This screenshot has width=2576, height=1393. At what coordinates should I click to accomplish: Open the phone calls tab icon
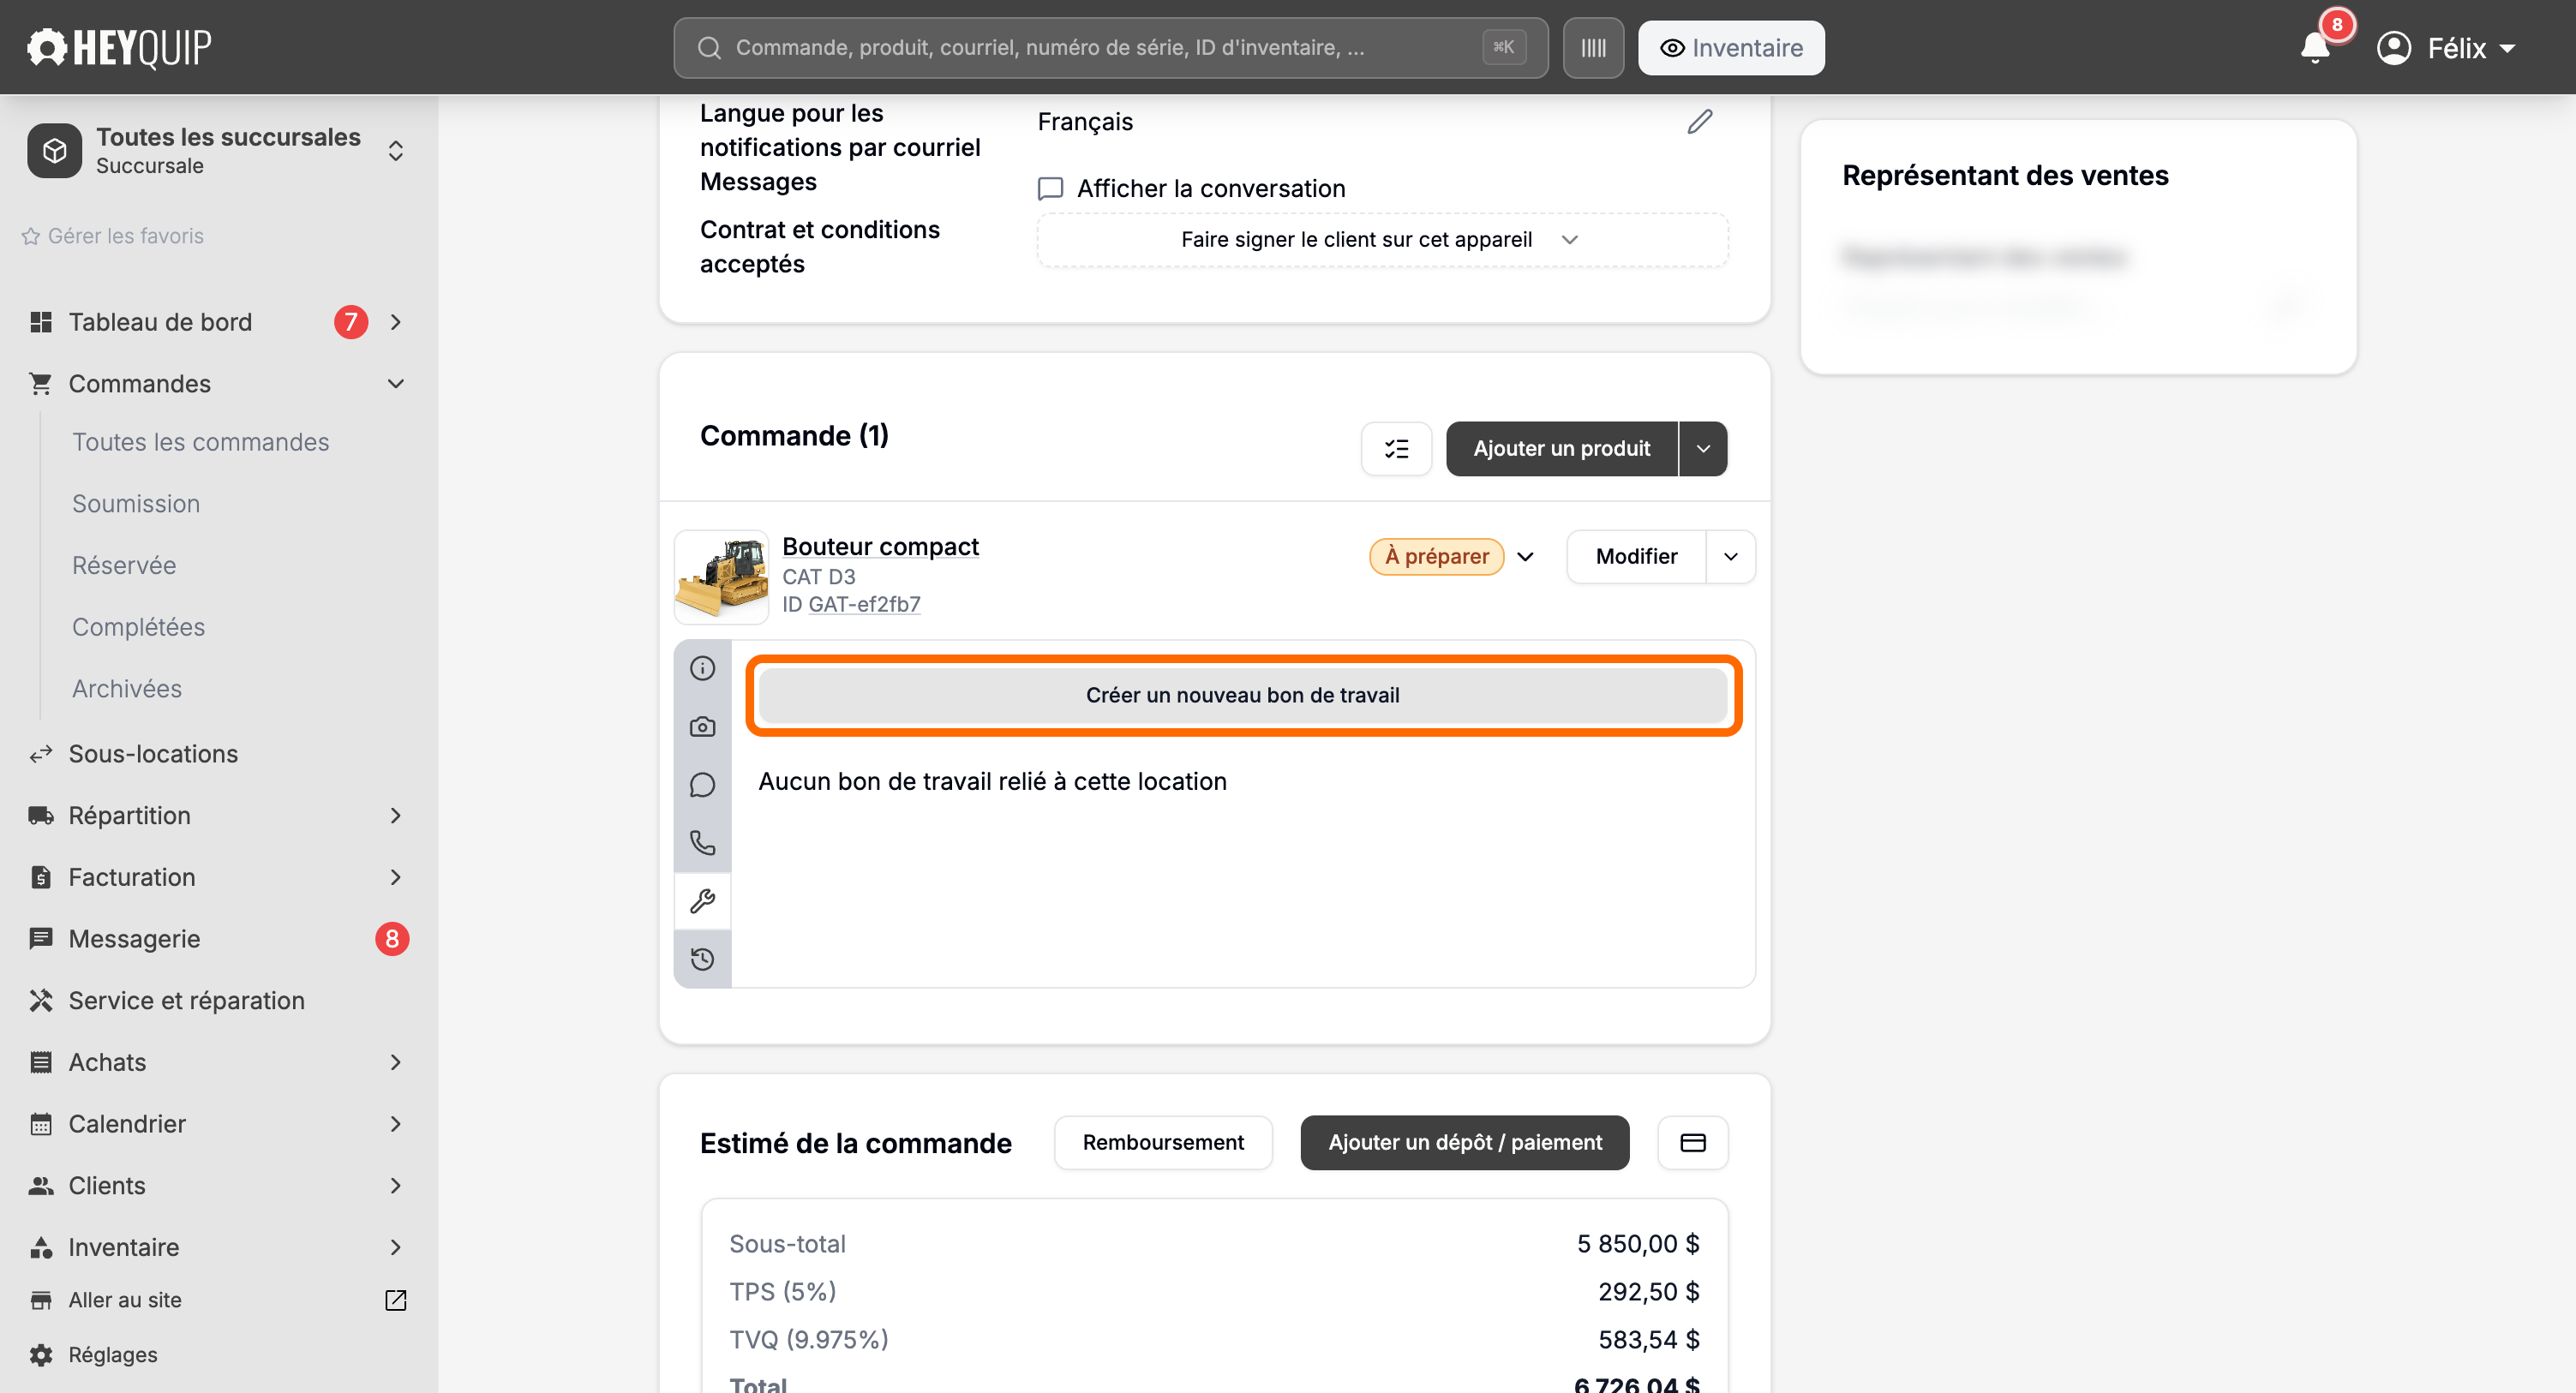coord(702,843)
